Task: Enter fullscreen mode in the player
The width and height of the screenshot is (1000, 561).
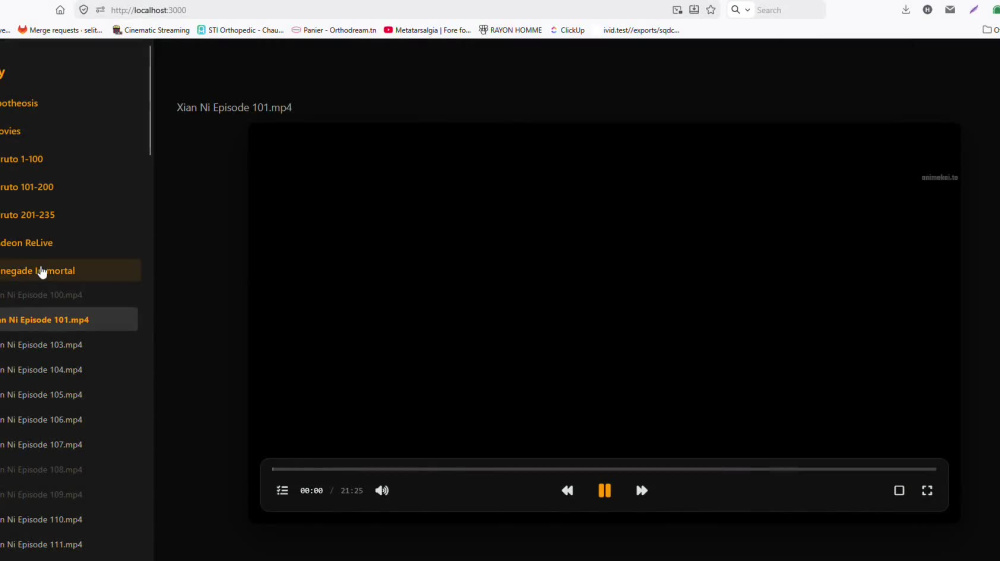Action: tap(927, 490)
